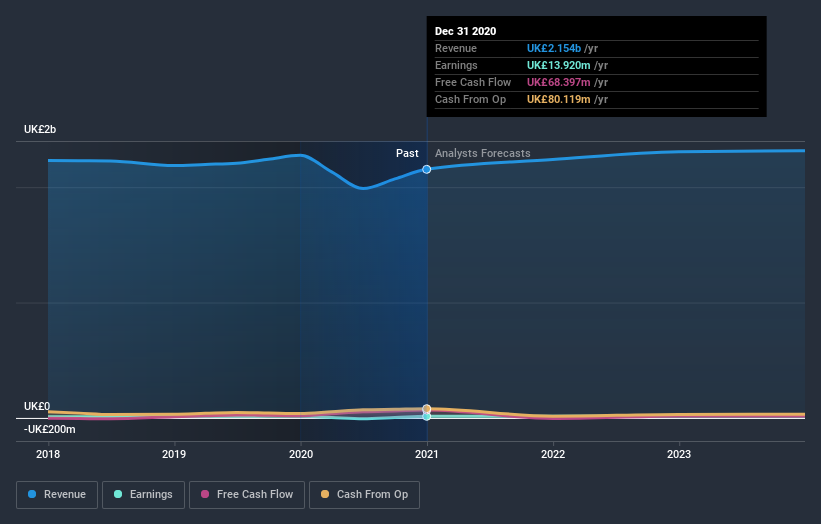Click the UK£0 y-axis label
821x524 pixels.
point(37,406)
